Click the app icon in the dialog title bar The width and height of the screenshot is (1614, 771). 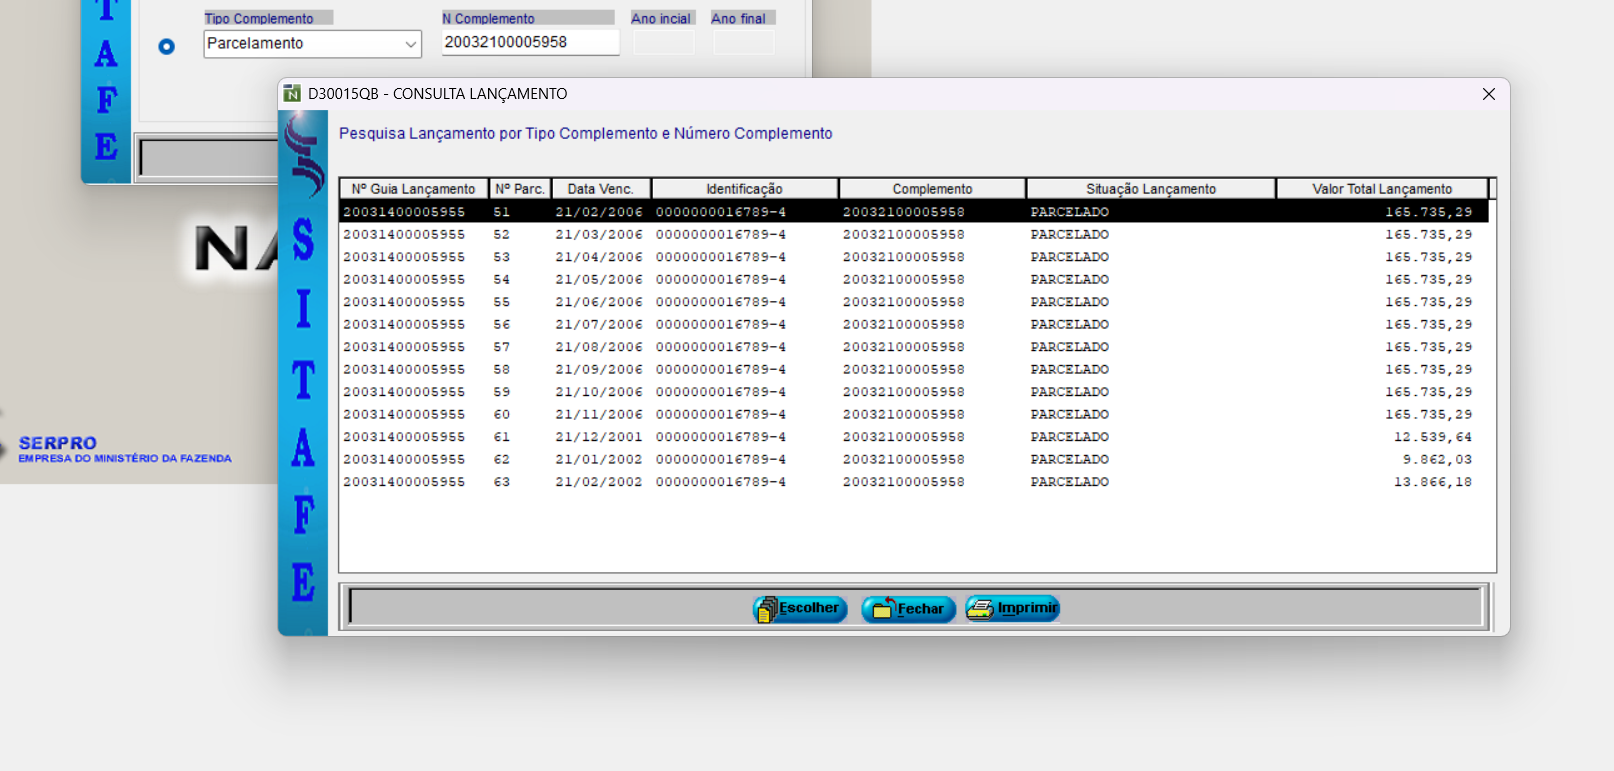pos(292,94)
